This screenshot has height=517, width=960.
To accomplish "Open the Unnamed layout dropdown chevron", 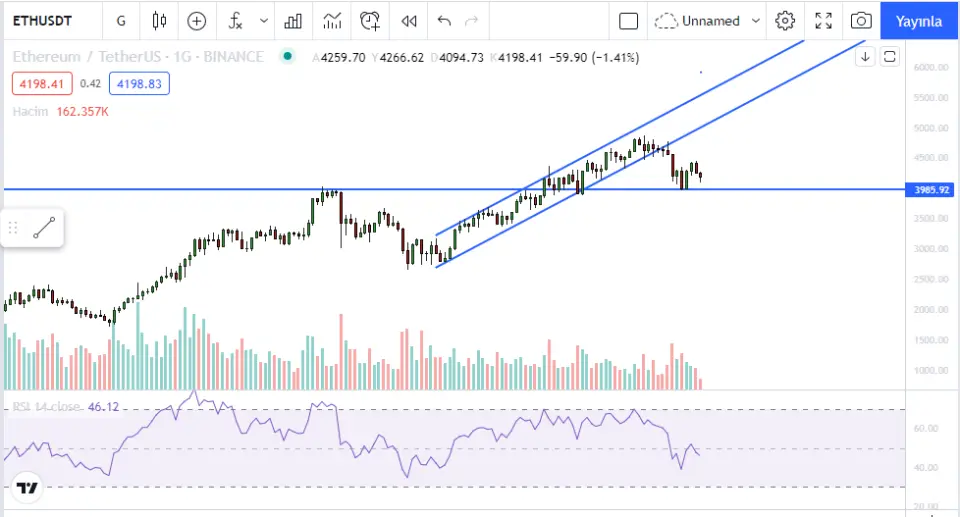I will [756, 21].
